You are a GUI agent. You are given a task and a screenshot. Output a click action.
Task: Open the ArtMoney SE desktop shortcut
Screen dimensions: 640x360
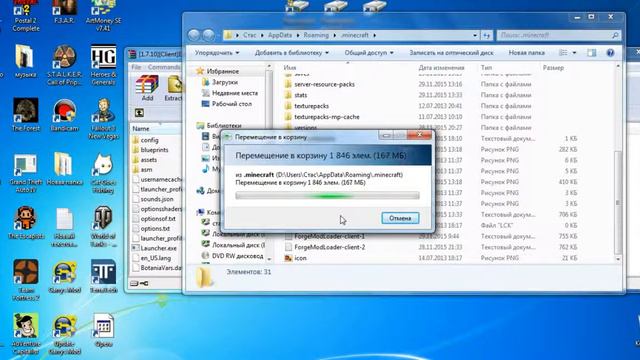tap(103, 16)
